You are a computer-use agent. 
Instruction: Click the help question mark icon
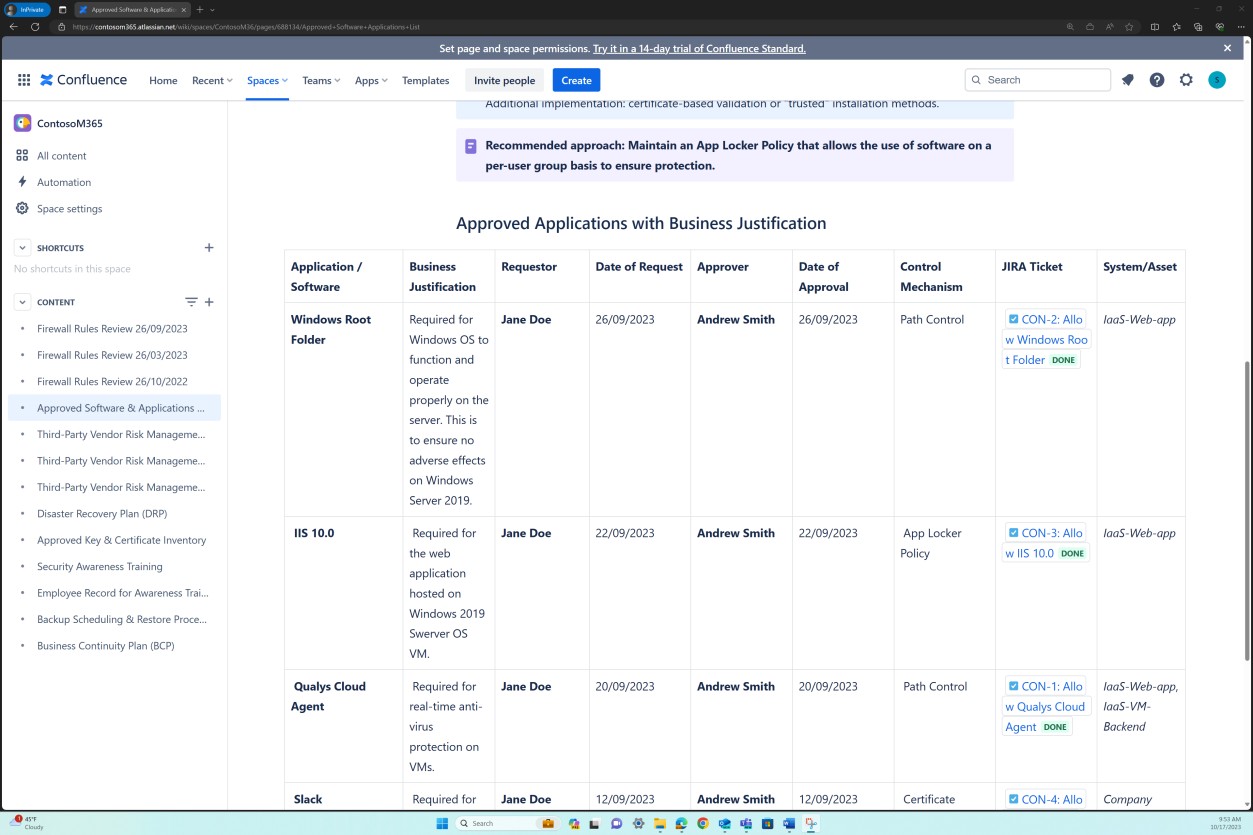1157,80
